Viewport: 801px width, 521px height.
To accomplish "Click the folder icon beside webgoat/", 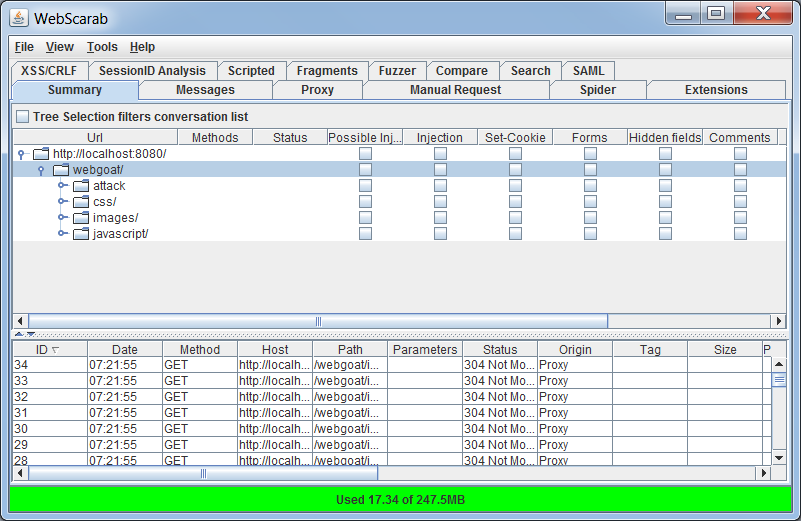I will (61, 170).
